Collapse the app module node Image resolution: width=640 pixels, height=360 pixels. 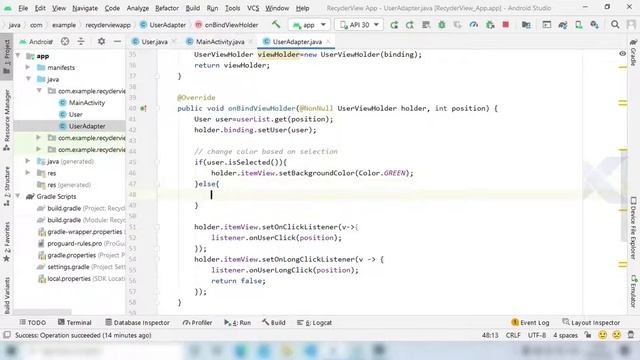[x=18, y=56]
